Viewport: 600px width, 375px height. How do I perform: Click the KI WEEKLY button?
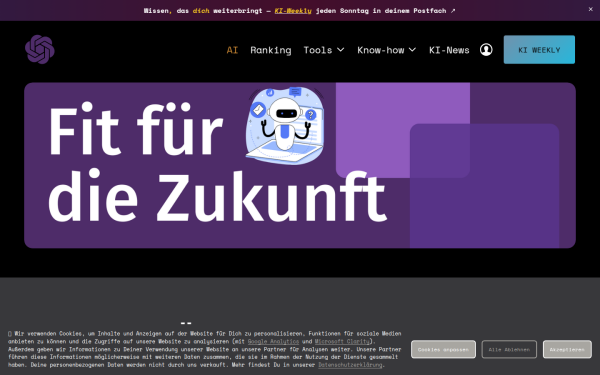click(x=539, y=50)
